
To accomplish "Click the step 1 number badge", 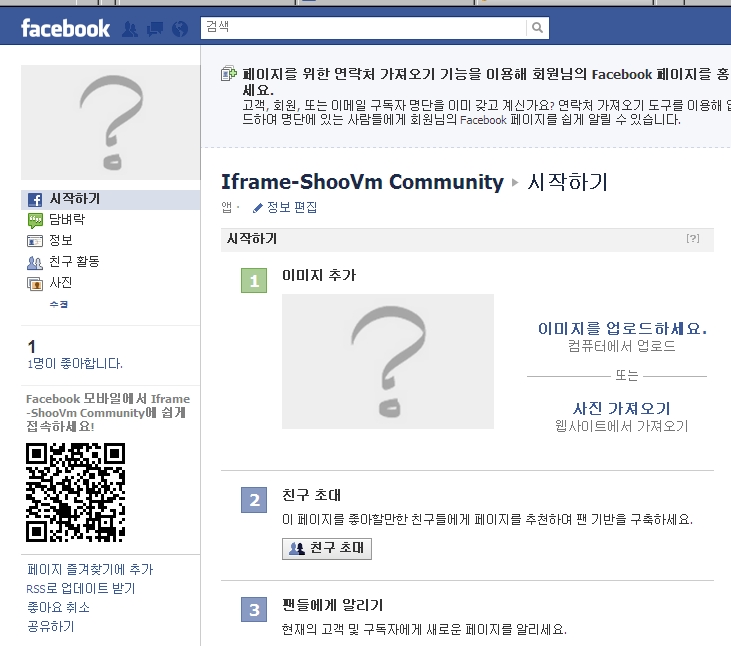I will [254, 281].
